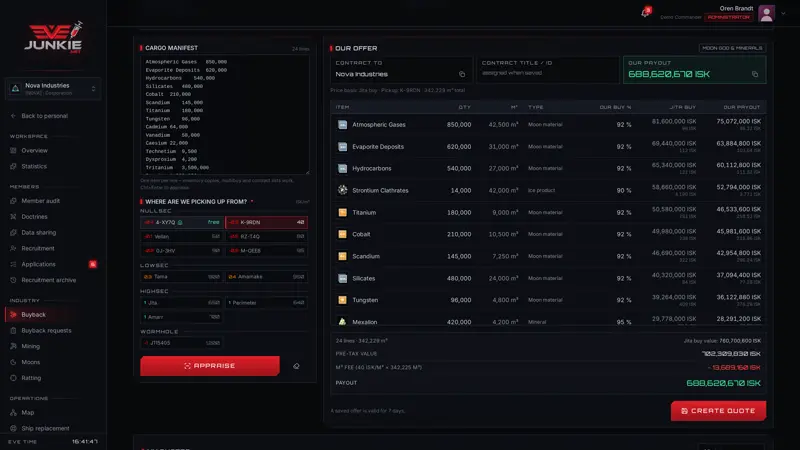The image size is (800, 450).
Task: Open the Nova Industries corporation switcher
Action: click(x=53, y=89)
